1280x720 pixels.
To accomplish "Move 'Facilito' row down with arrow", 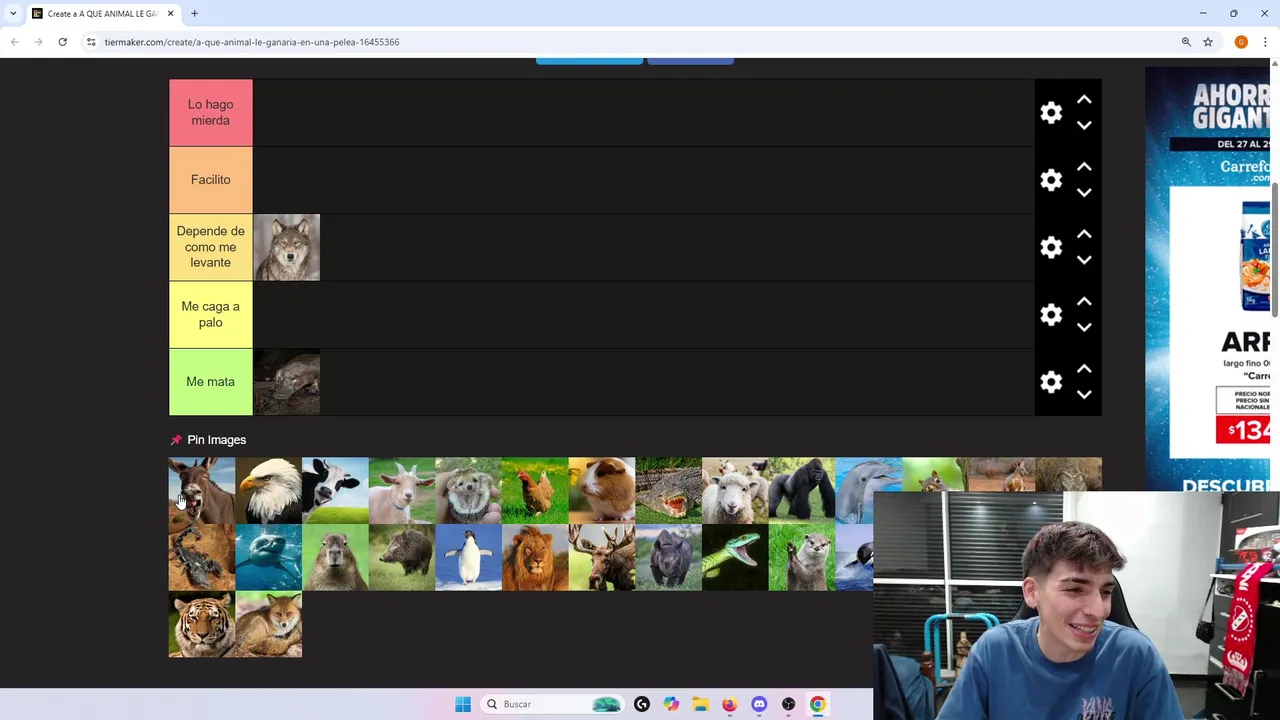I will 1084,192.
